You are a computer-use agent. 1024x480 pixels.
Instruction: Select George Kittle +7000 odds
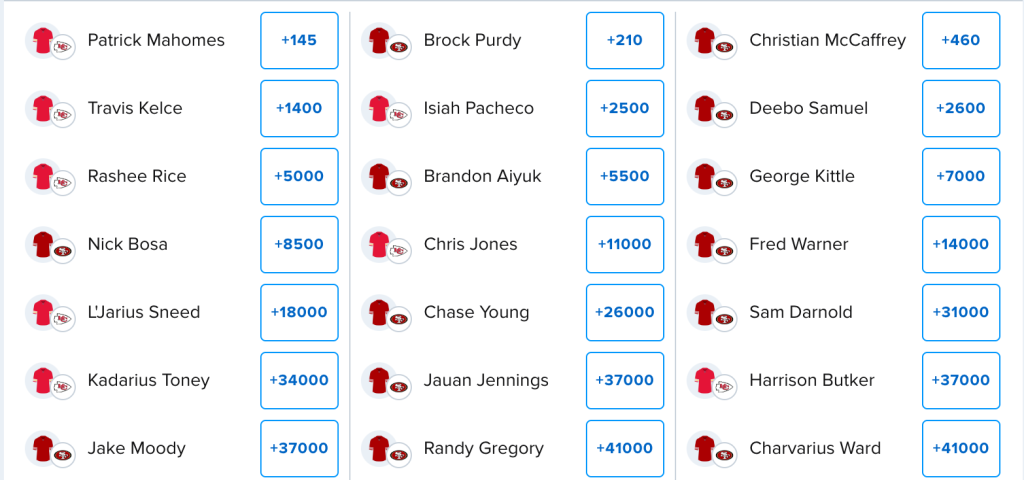961,176
